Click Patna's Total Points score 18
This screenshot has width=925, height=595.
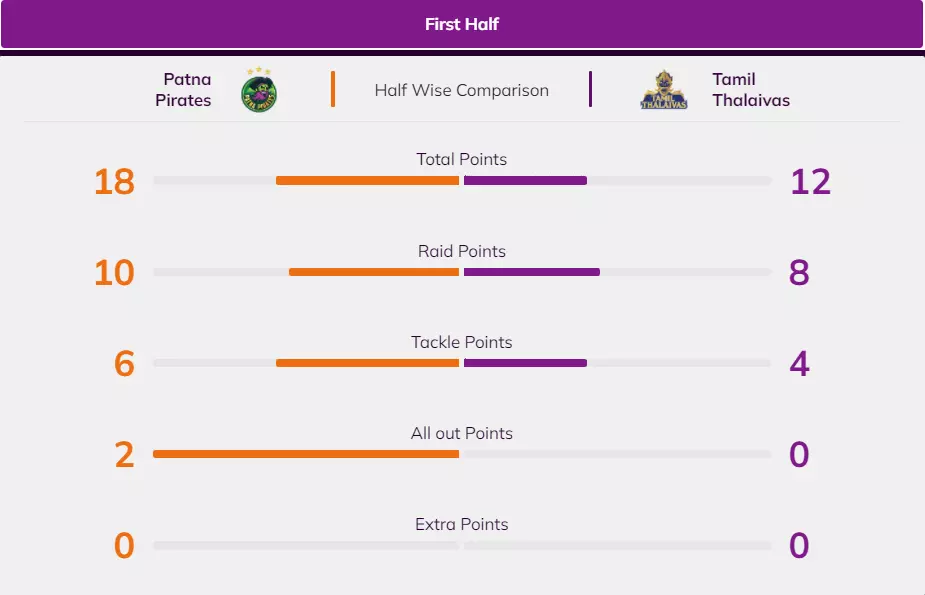pos(114,182)
